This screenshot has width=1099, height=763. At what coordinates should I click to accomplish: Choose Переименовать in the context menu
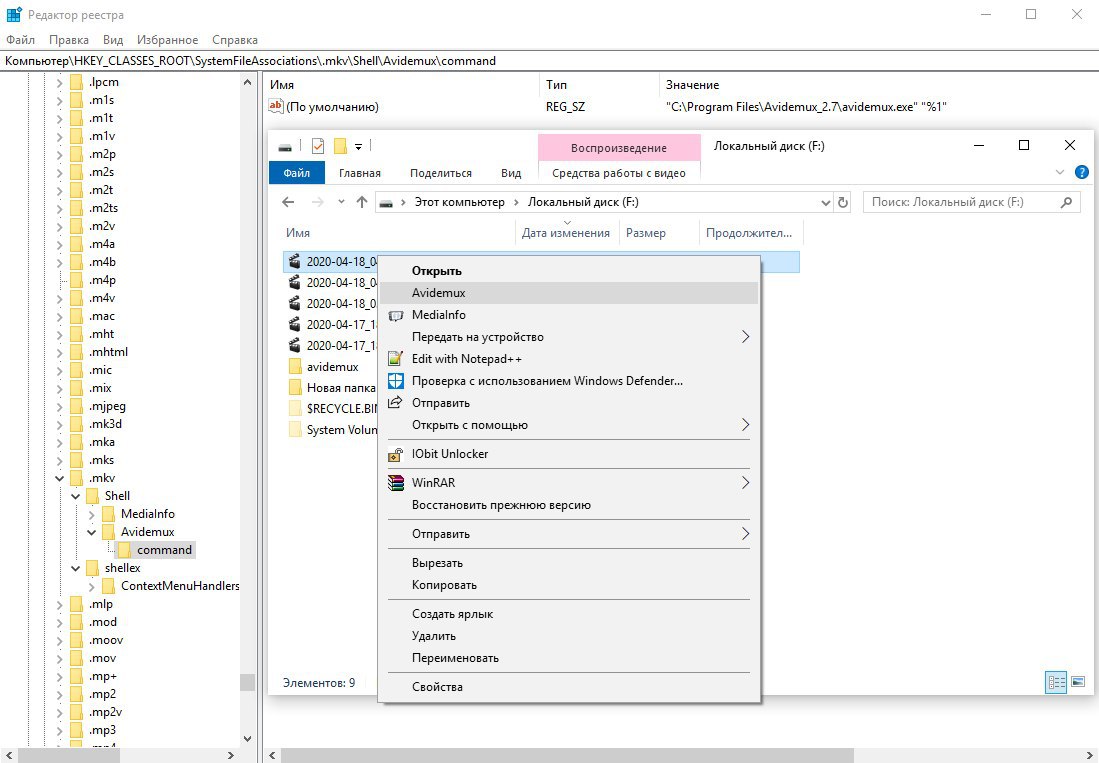click(x=568, y=658)
